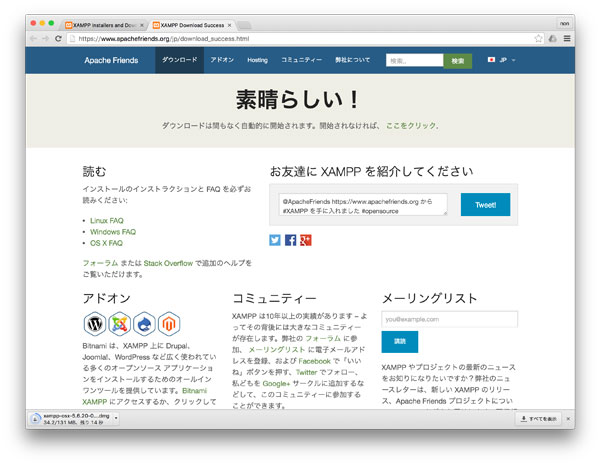Click the downloading xampp dmg file icon
The image size is (600, 465).
pyautogui.click(x=35, y=419)
